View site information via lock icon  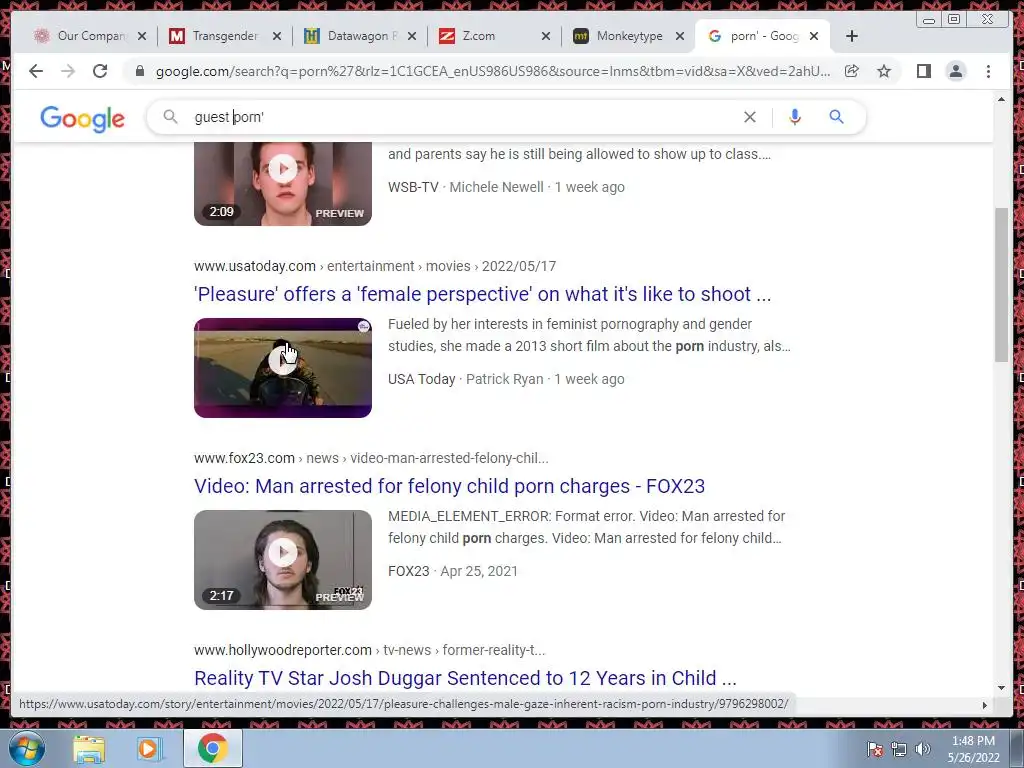click(x=140, y=71)
